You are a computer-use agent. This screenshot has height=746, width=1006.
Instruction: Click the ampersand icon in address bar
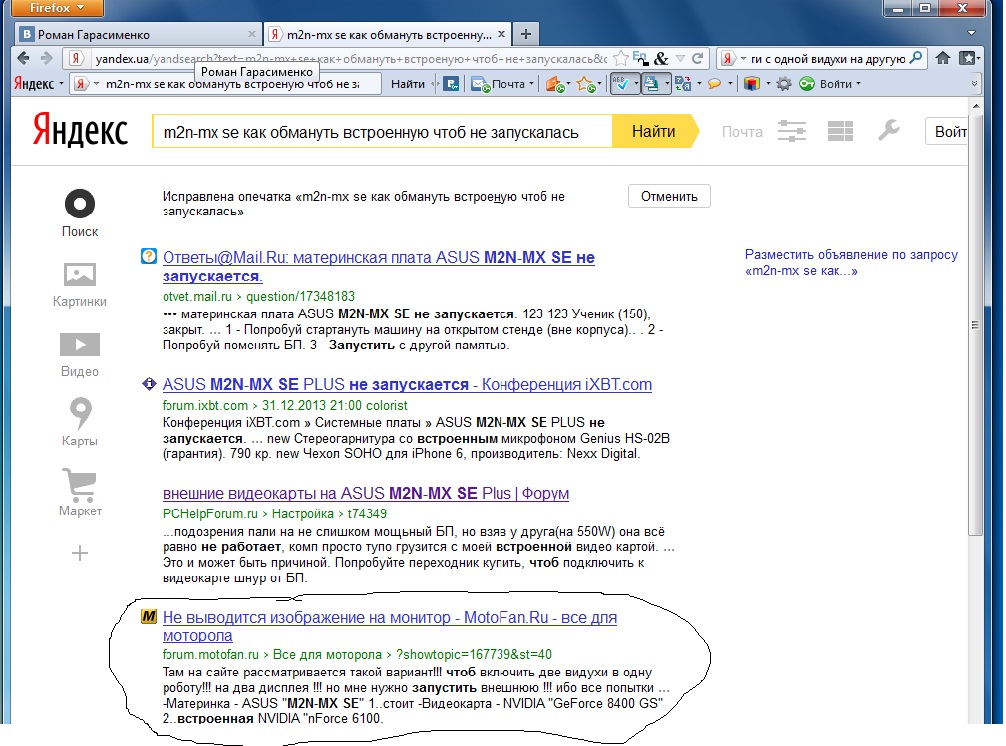tap(661, 58)
